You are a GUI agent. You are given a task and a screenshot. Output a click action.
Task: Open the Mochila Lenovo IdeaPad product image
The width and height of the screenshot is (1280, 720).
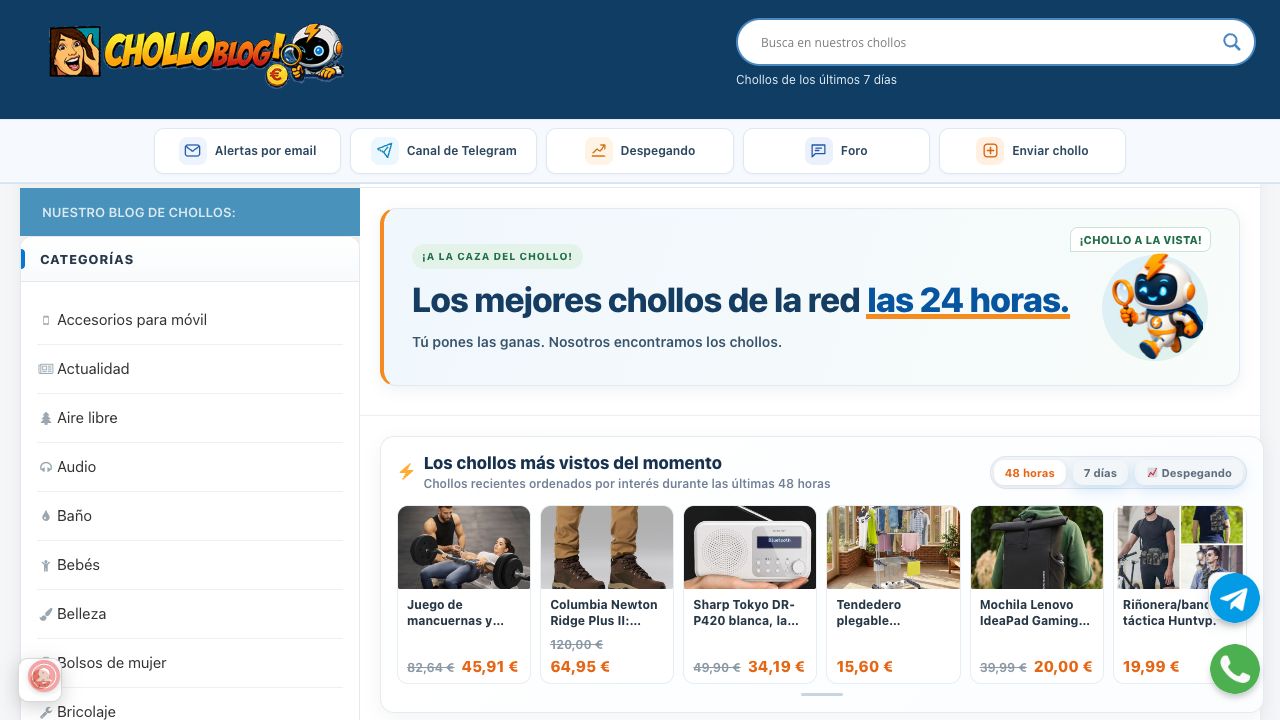click(1037, 547)
